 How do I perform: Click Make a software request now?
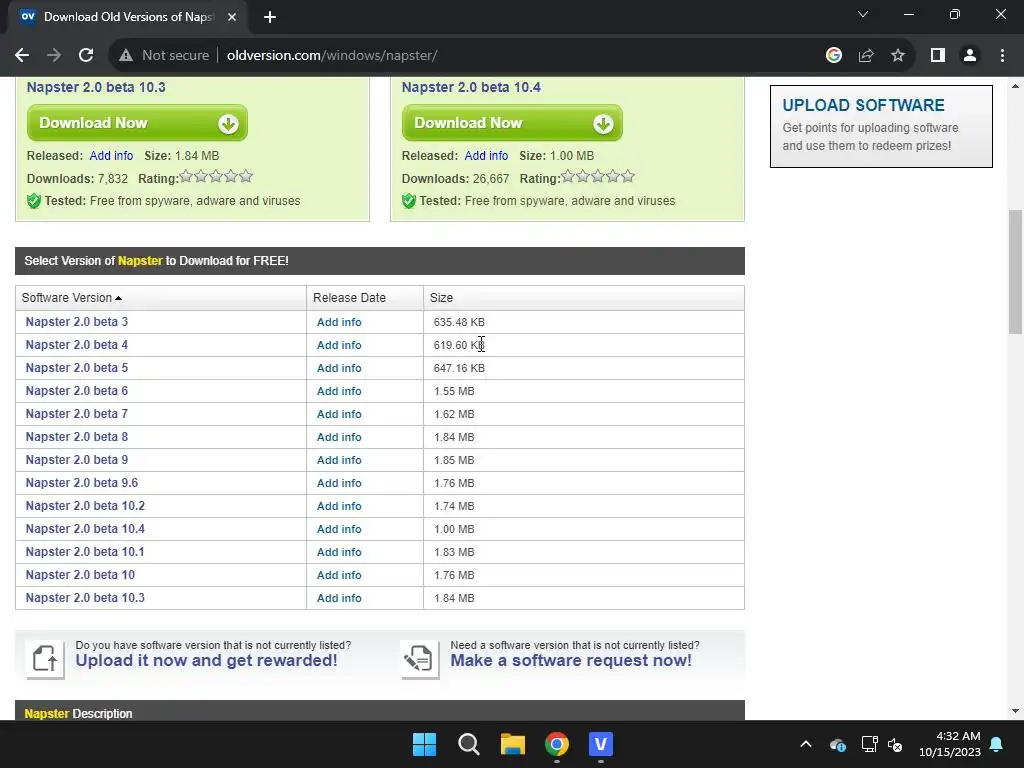[x=571, y=660]
